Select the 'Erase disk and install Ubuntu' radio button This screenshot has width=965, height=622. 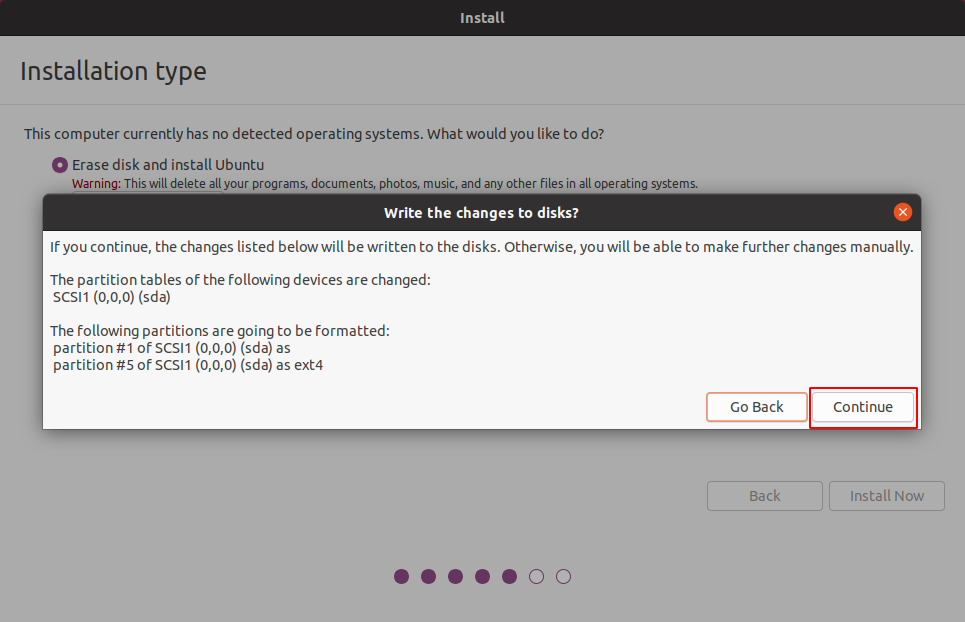(x=60, y=165)
